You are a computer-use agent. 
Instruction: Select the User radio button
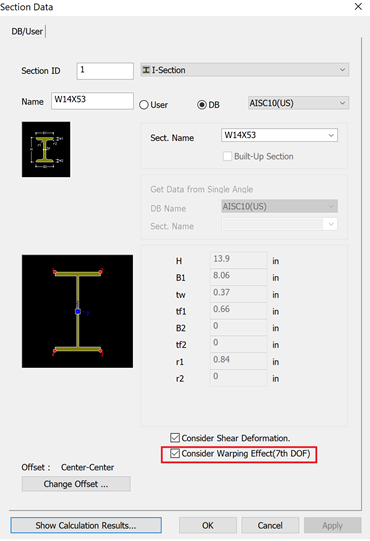point(144,105)
